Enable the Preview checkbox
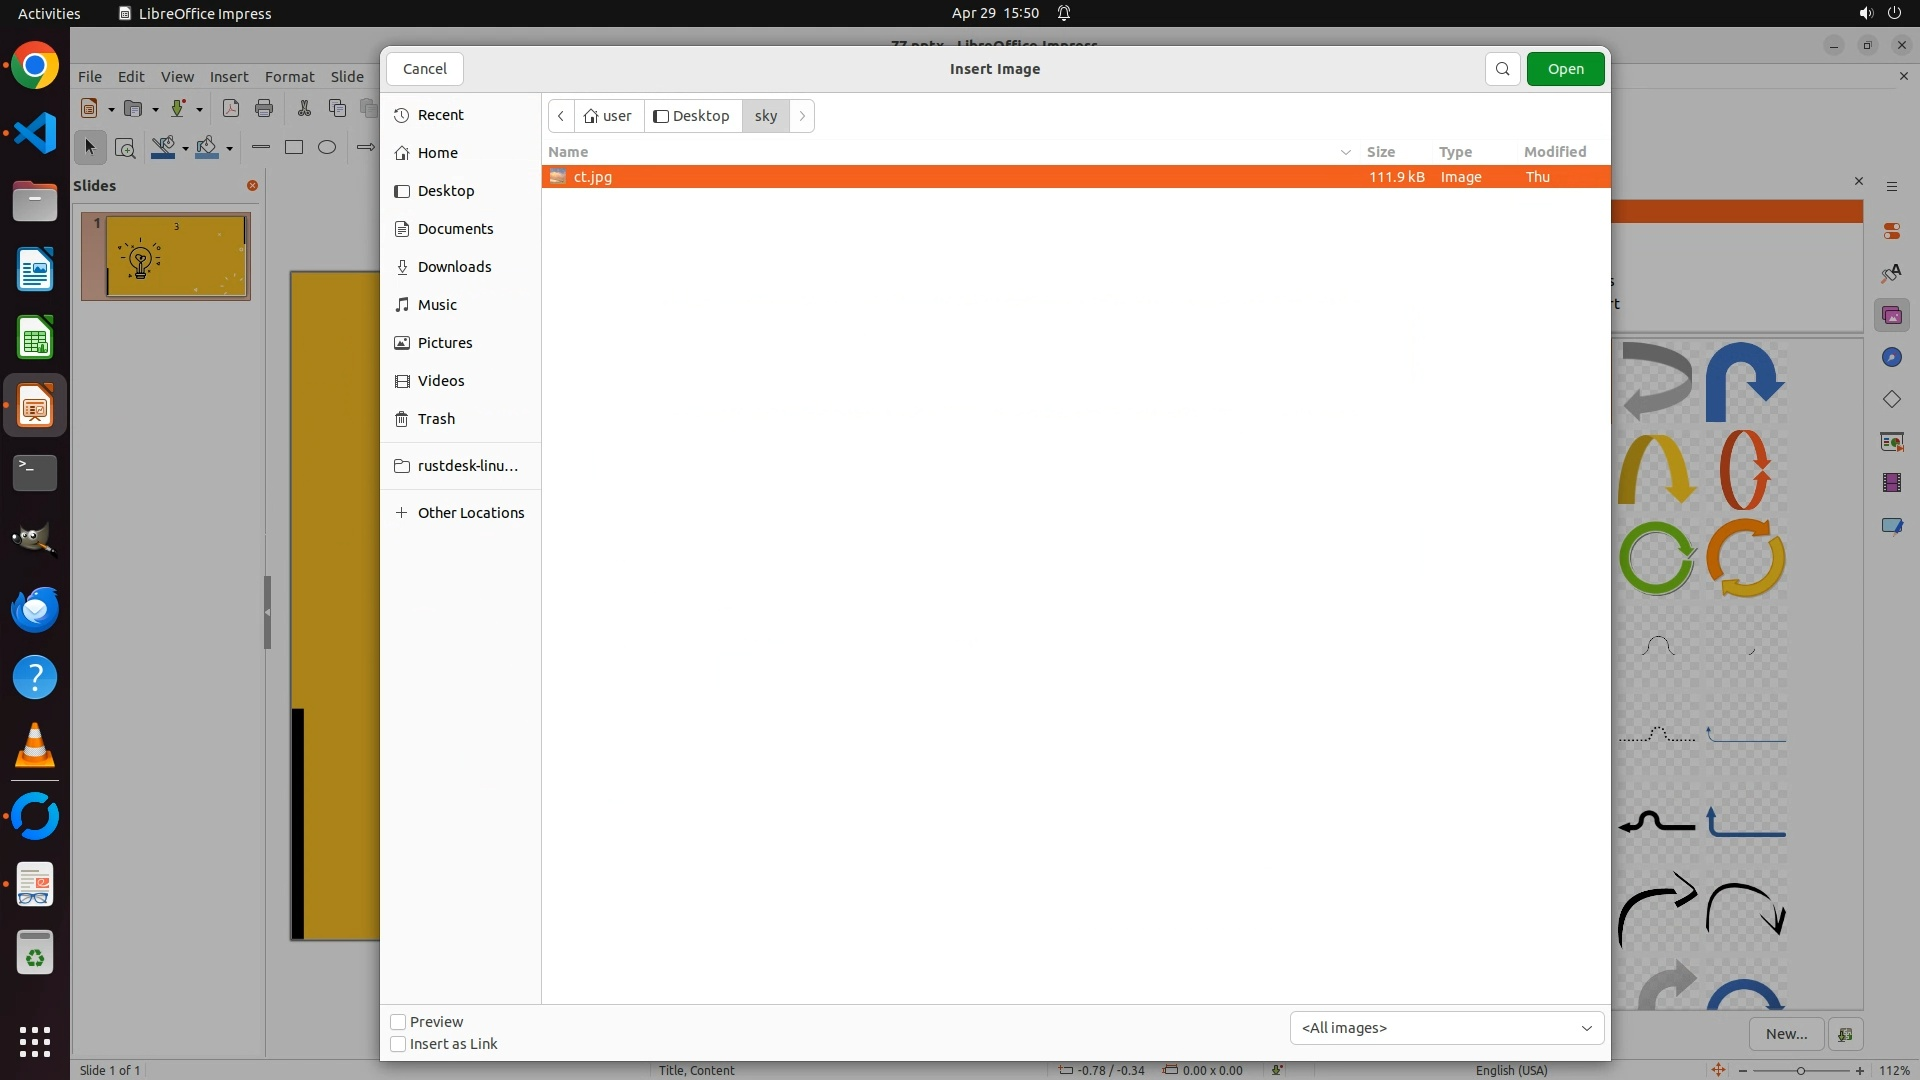 pos(398,1022)
